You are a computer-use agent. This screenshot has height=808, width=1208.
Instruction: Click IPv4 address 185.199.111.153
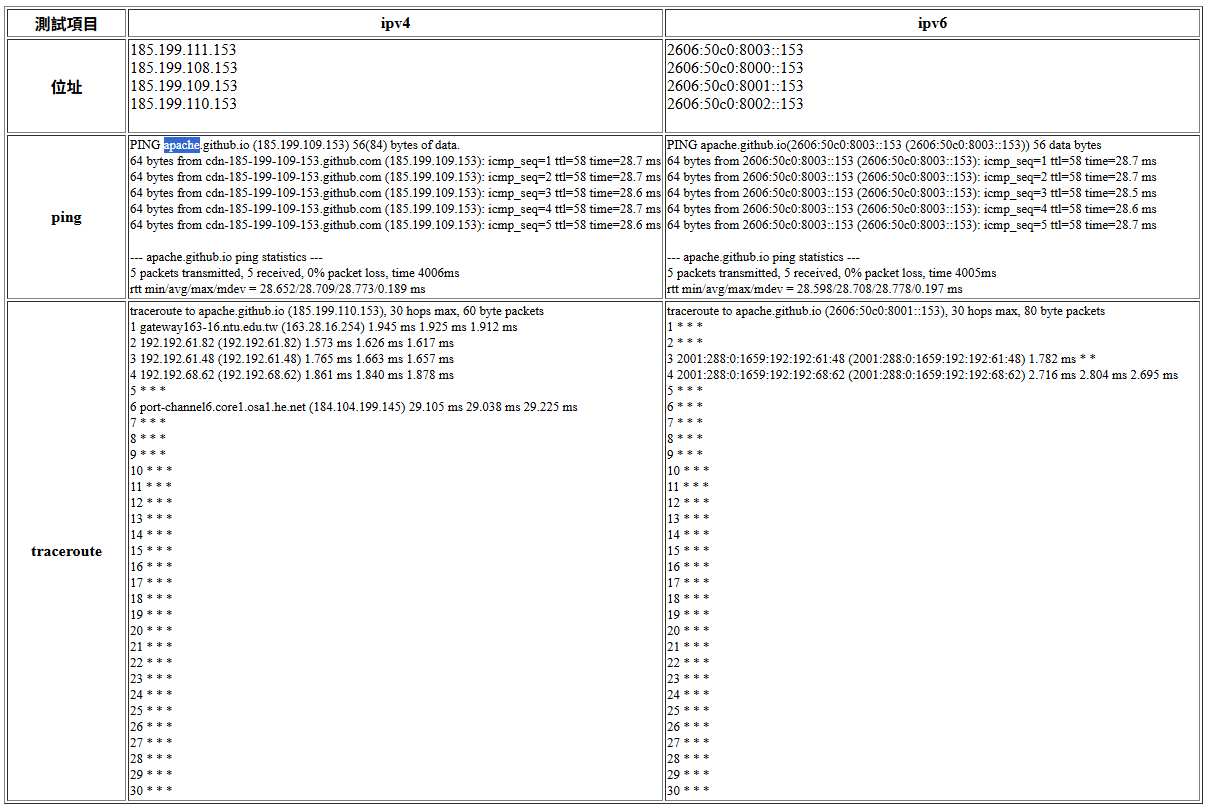tap(183, 50)
